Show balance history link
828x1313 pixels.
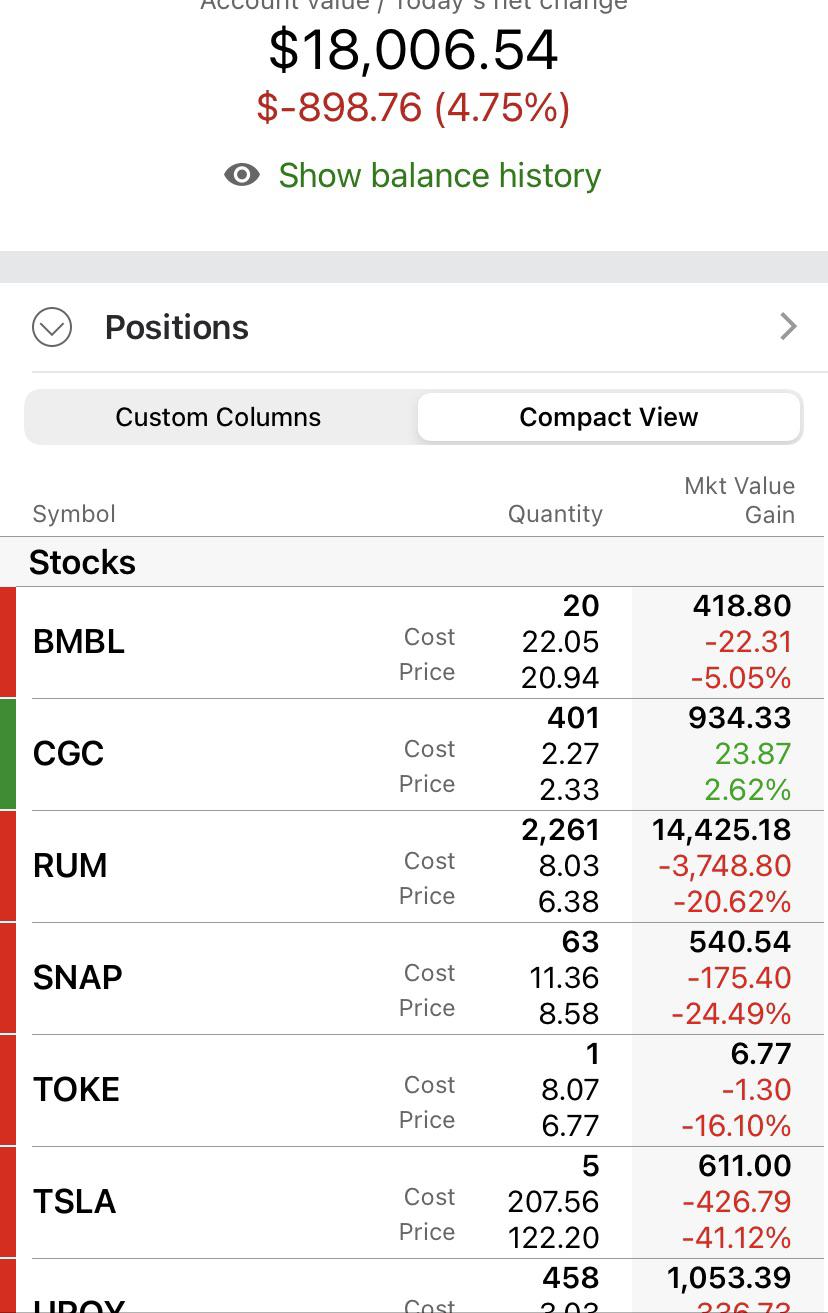pyautogui.click(x=439, y=175)
